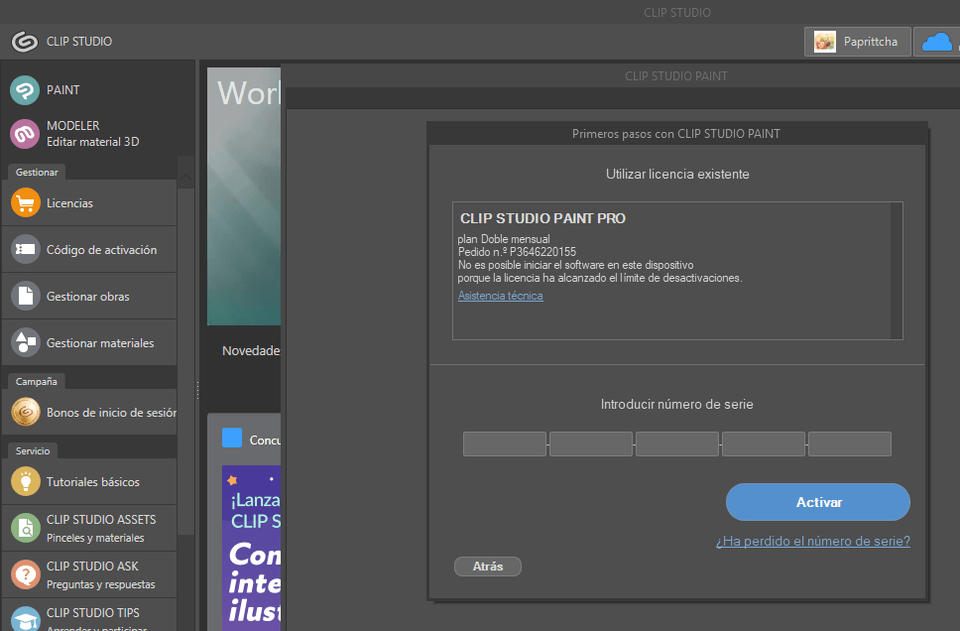This screenshot has width=960, height=631.
Task: Focus the fourth serial number field
Action: click(763, 444)
